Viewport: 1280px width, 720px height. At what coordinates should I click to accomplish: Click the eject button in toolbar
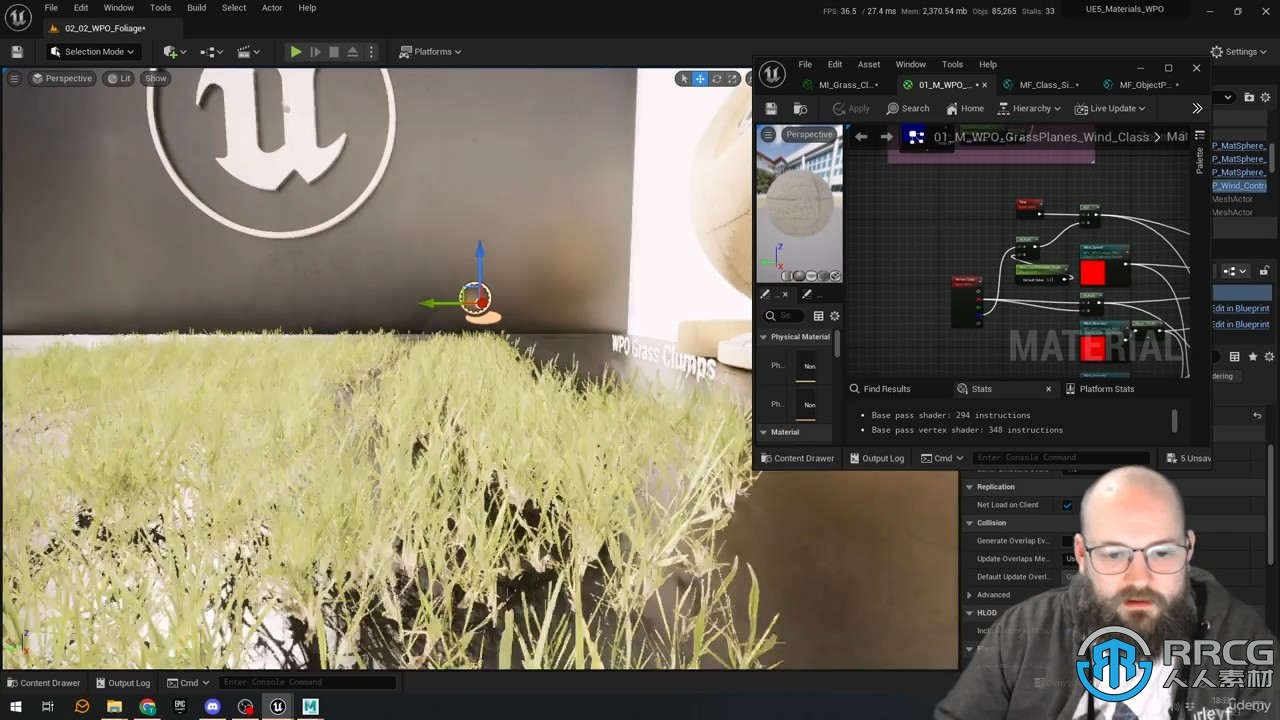352,52
